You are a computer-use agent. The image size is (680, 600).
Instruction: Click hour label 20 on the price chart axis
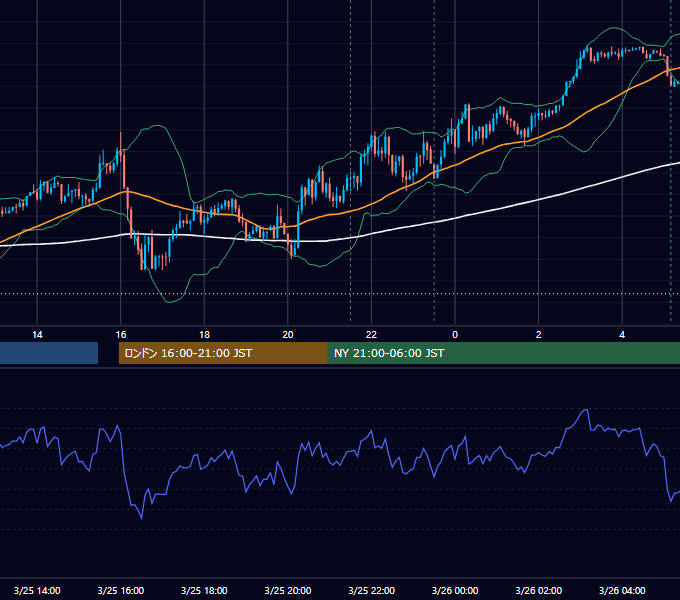pyautogui.click(x=288, y=335)
